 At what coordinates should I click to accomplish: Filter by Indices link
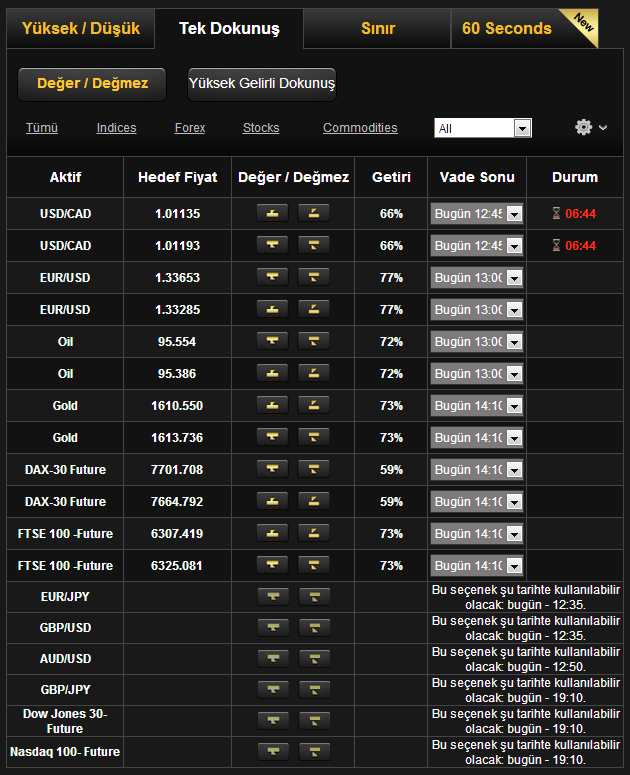116,128
